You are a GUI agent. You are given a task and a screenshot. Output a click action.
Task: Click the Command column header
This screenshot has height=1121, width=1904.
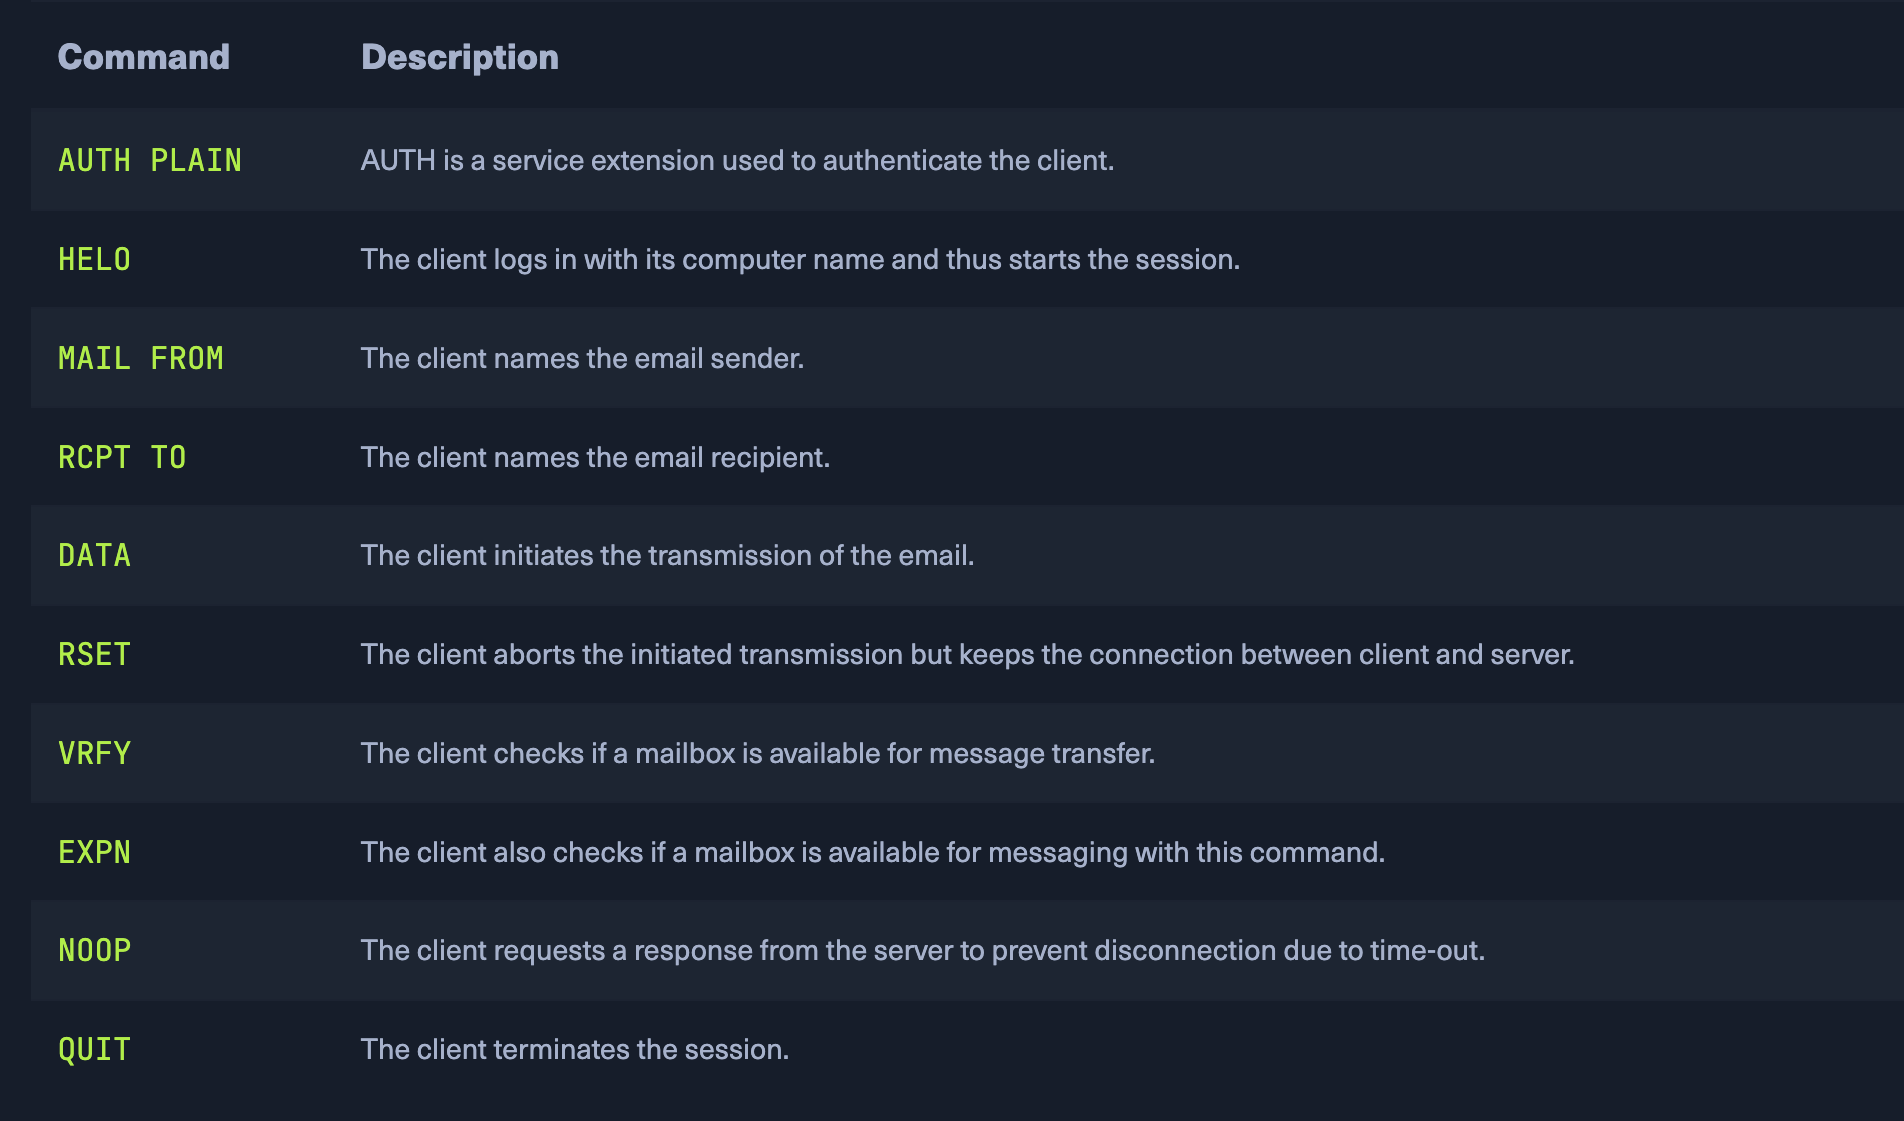click(x=143, y=57)
